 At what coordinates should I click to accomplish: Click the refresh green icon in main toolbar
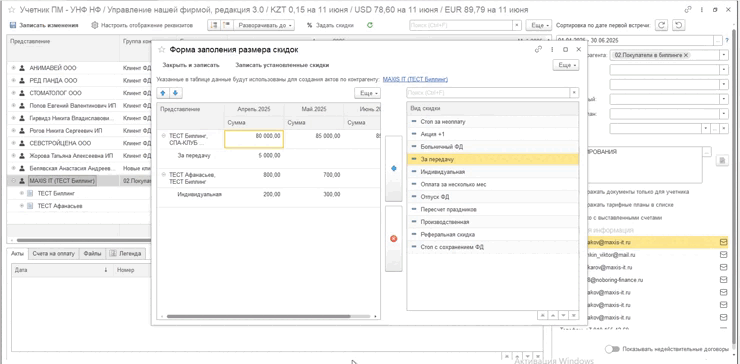(370, 25)
